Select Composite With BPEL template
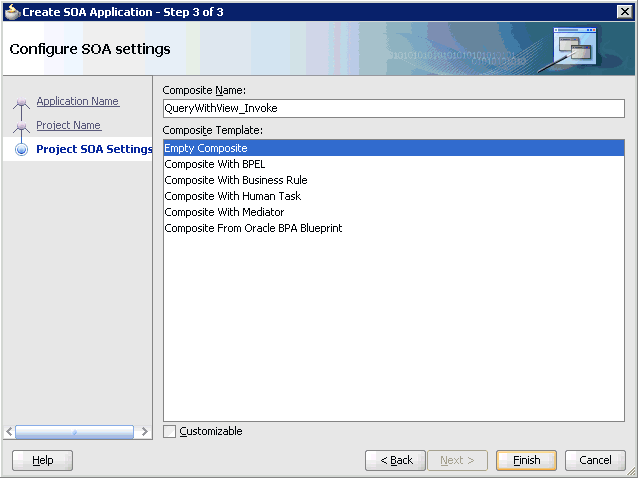This screenshot has height=478, width=638. coord(393,164)
